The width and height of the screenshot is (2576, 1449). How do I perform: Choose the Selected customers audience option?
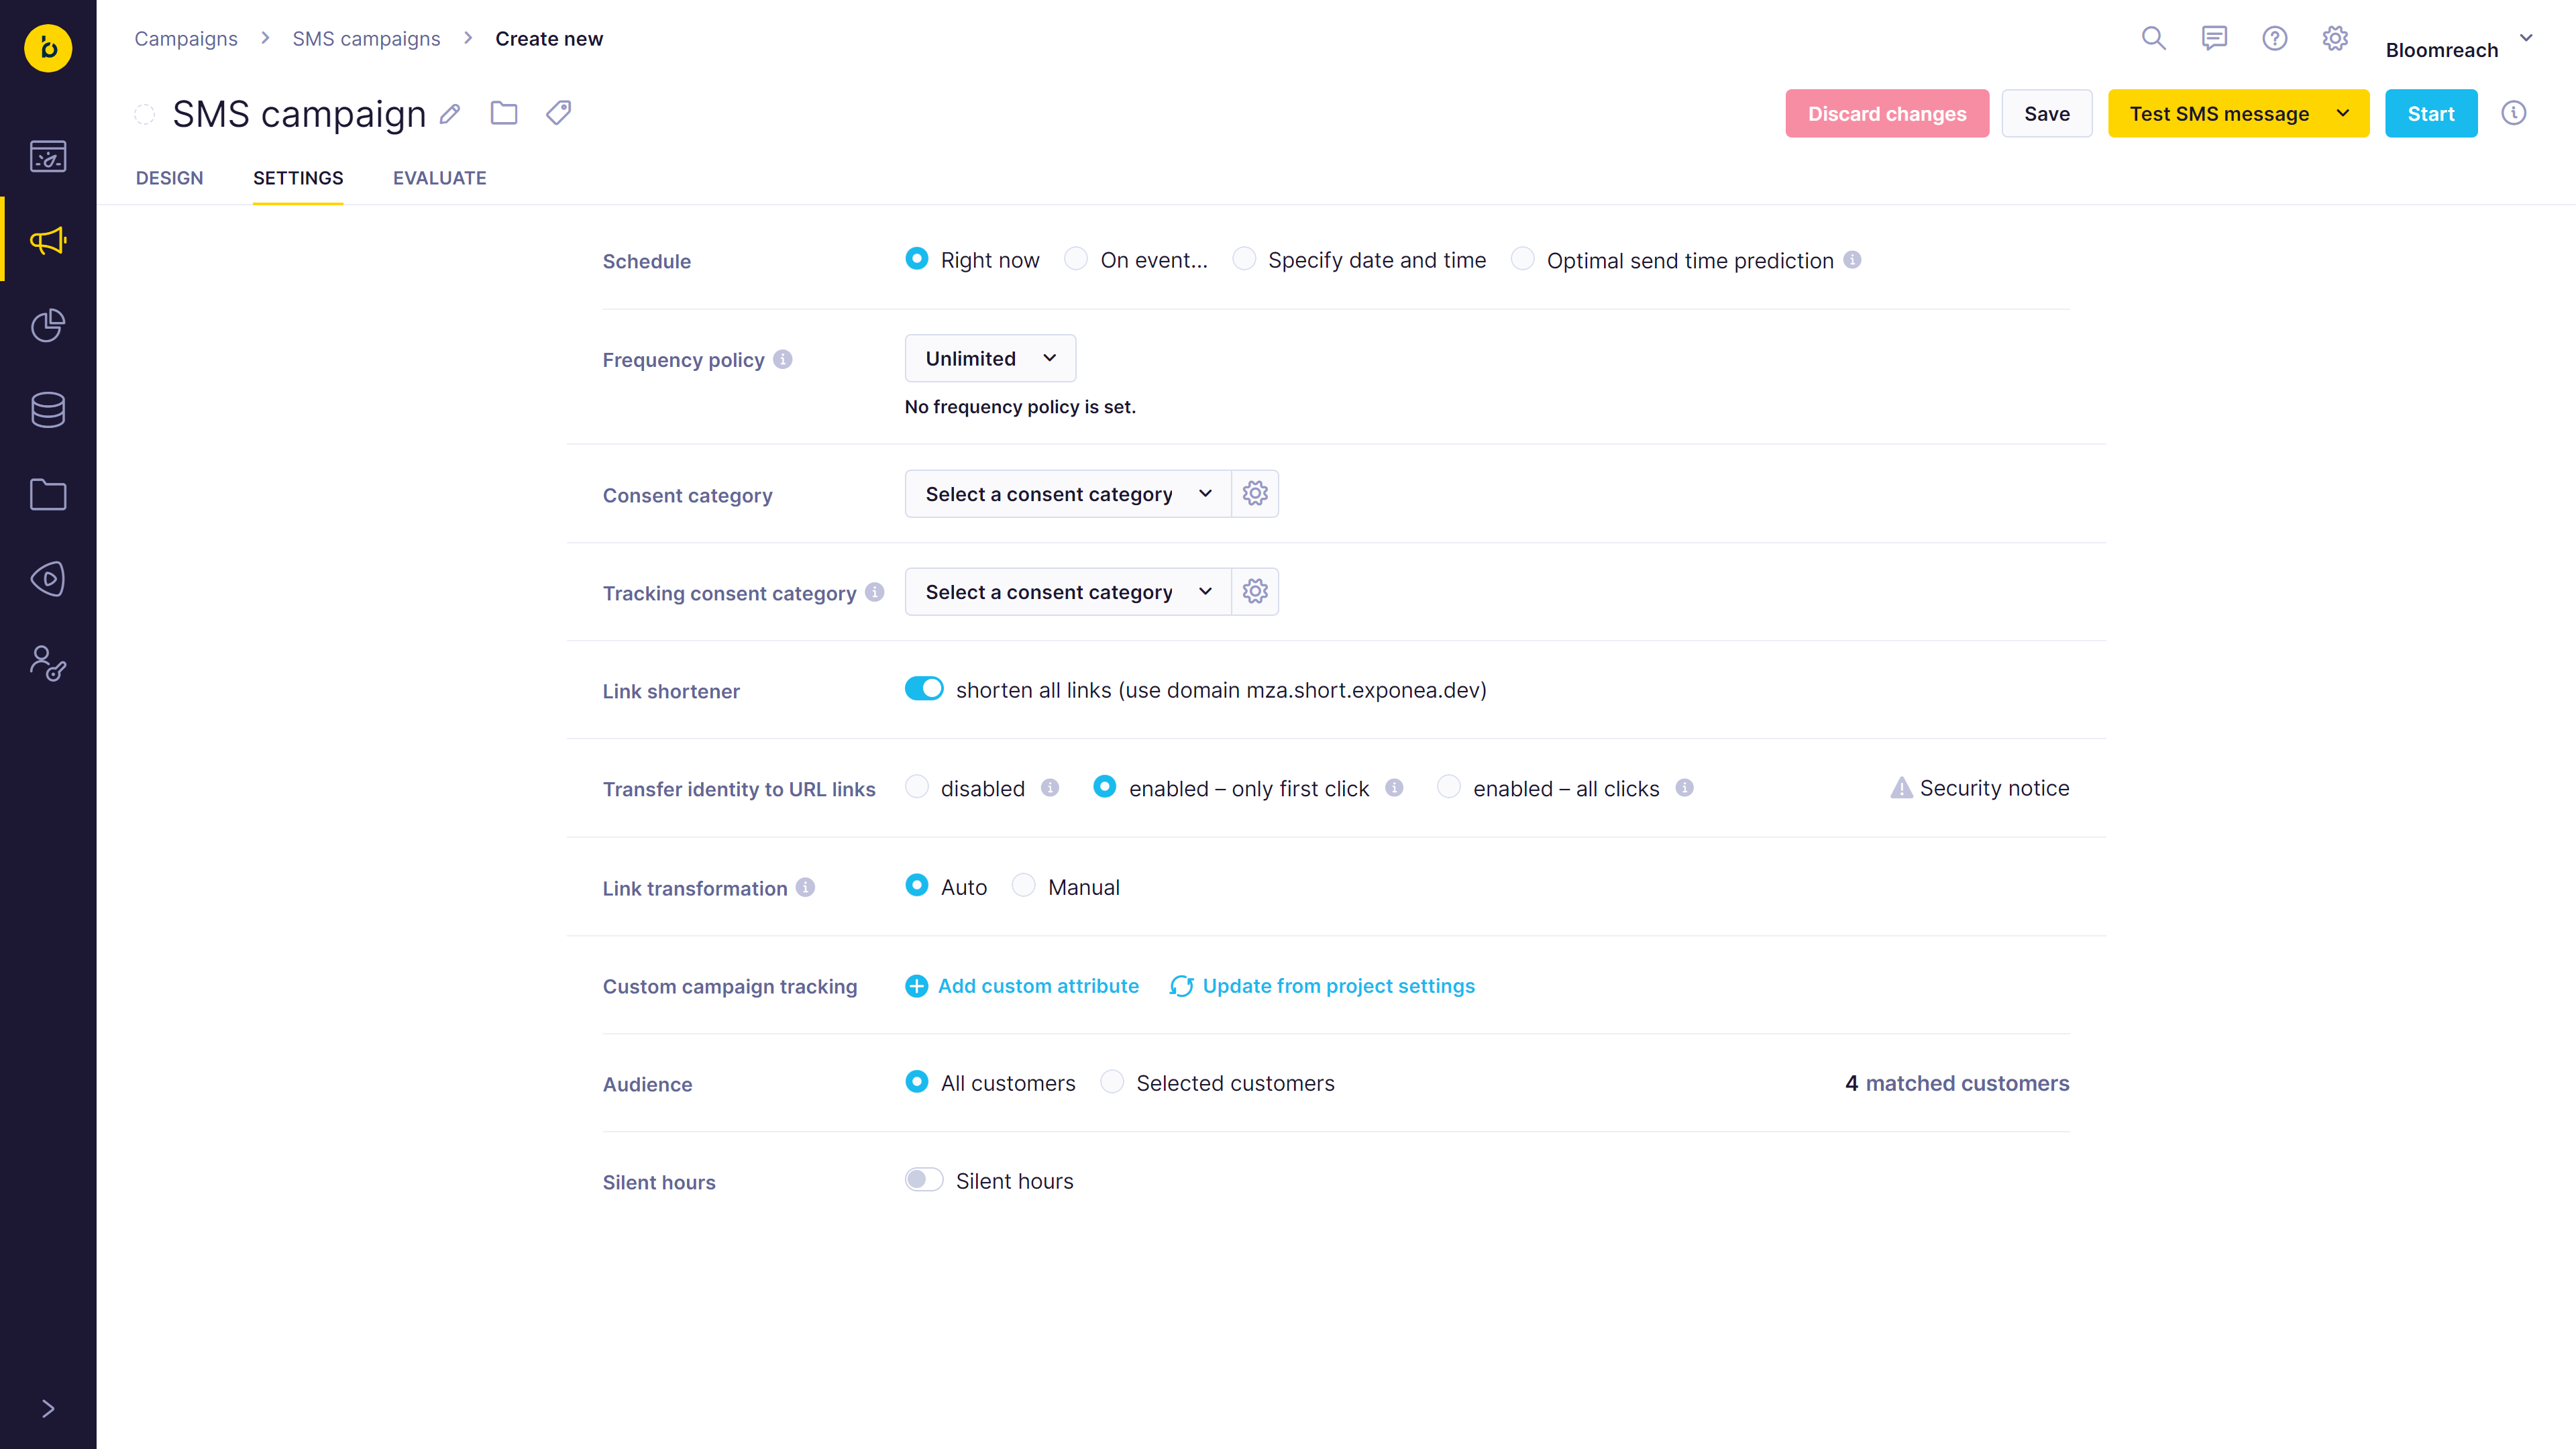click(x=1111, y=1082)
